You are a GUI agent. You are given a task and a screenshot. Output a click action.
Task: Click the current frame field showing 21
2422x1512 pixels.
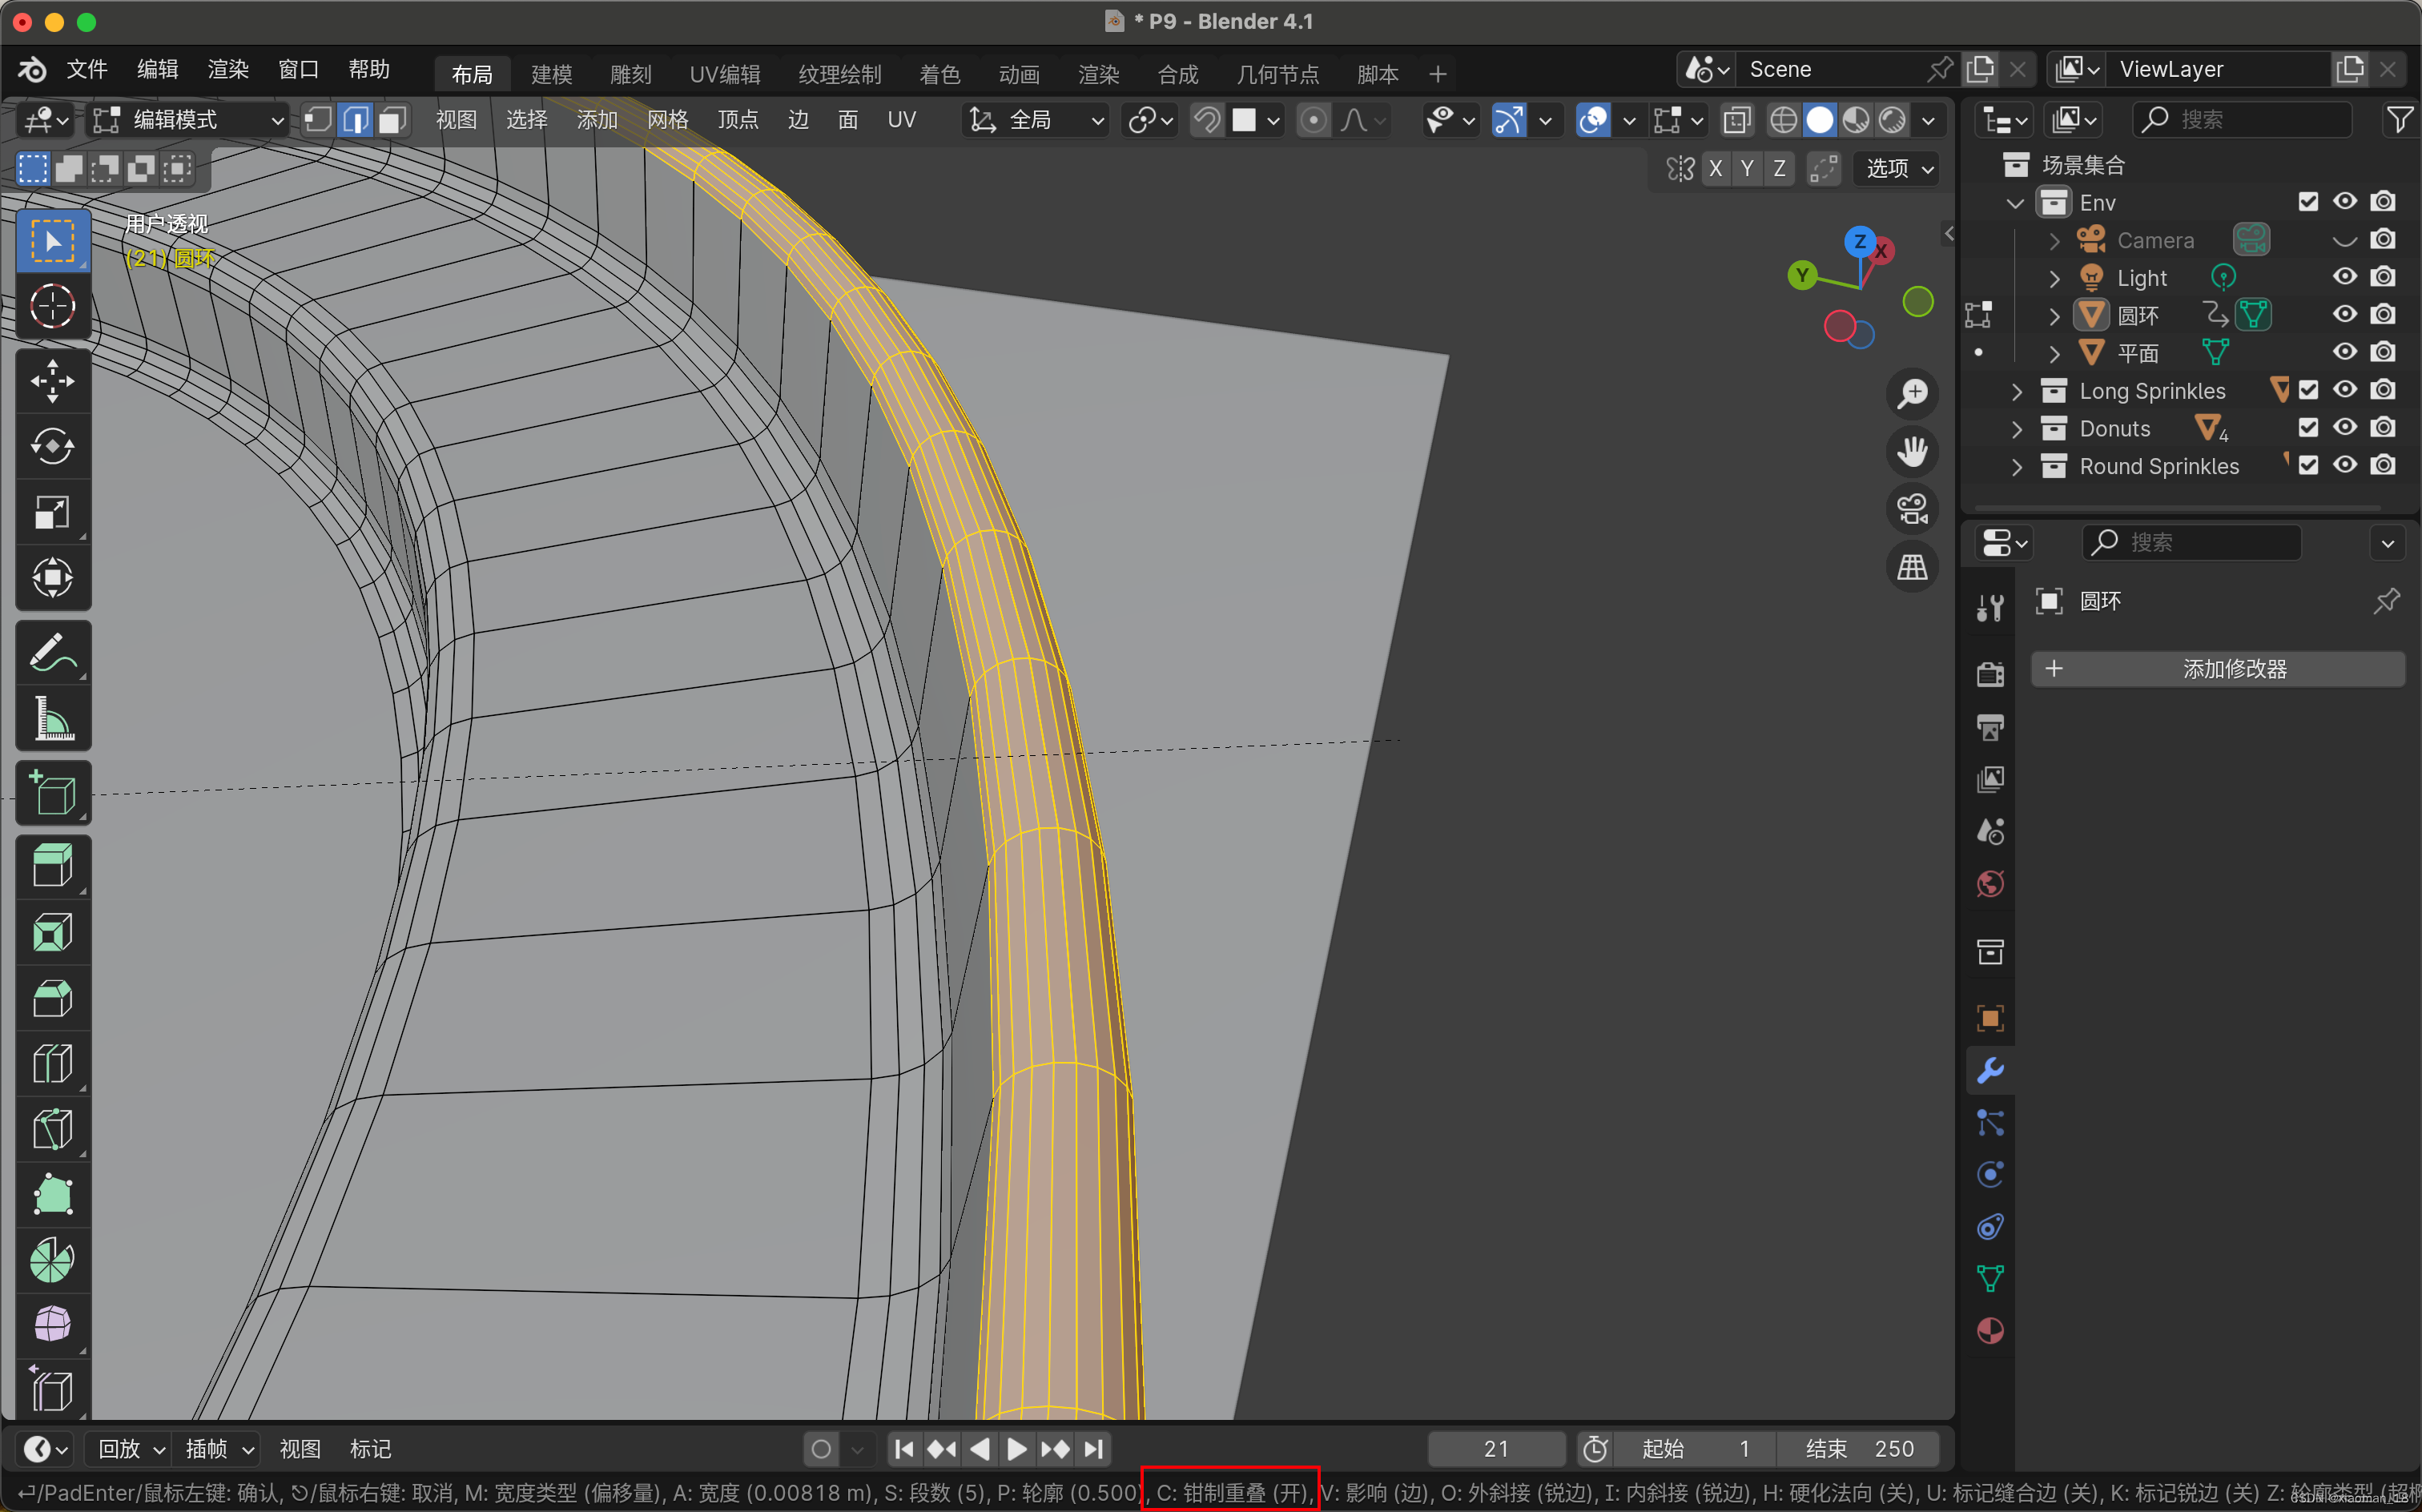click(x=1495, y=1448)
